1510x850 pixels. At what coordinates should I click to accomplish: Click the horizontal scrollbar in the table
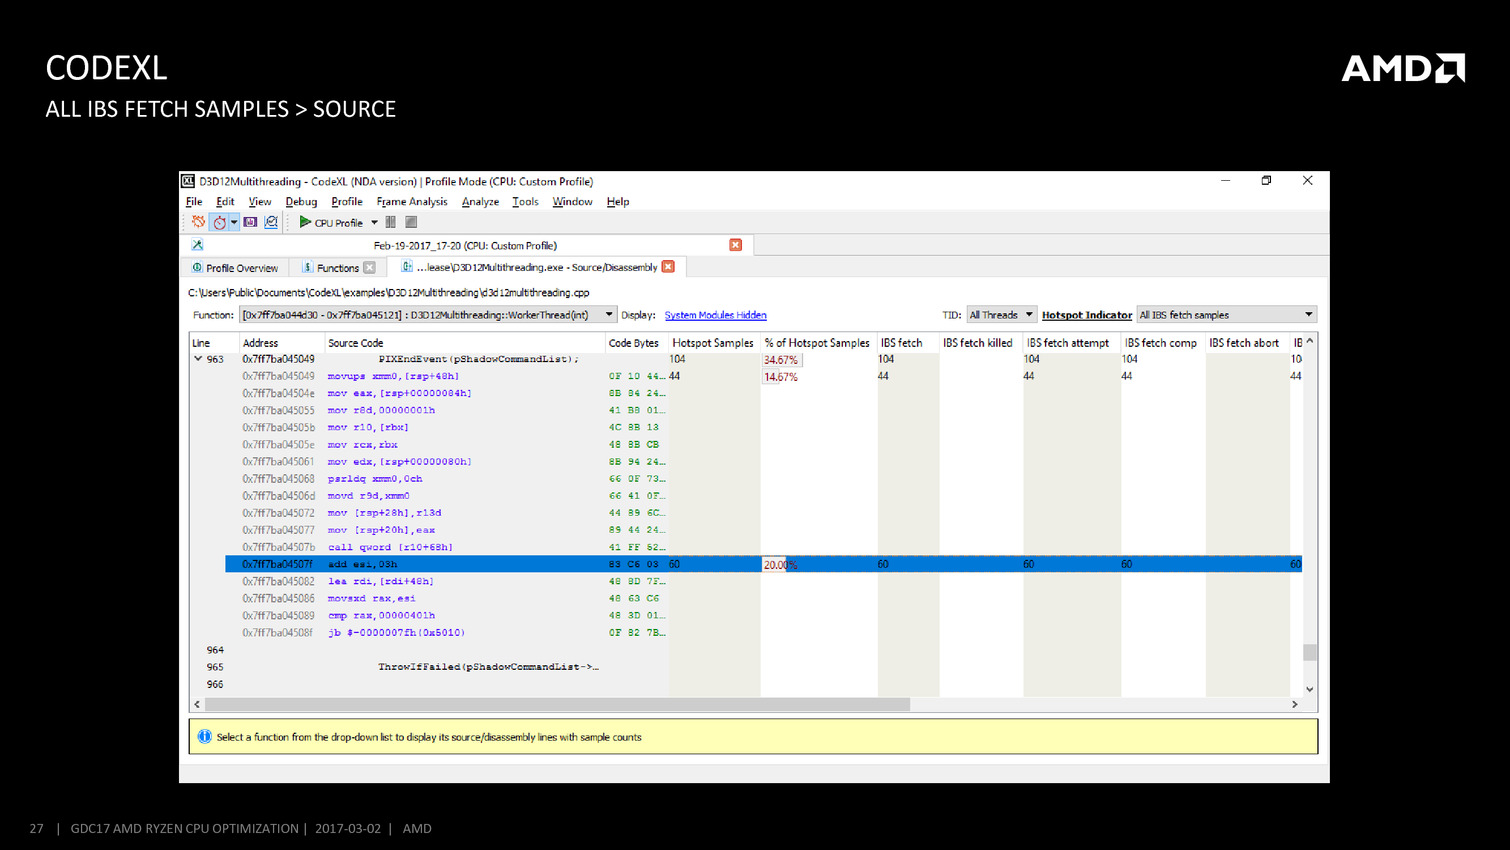pos(557,704)
